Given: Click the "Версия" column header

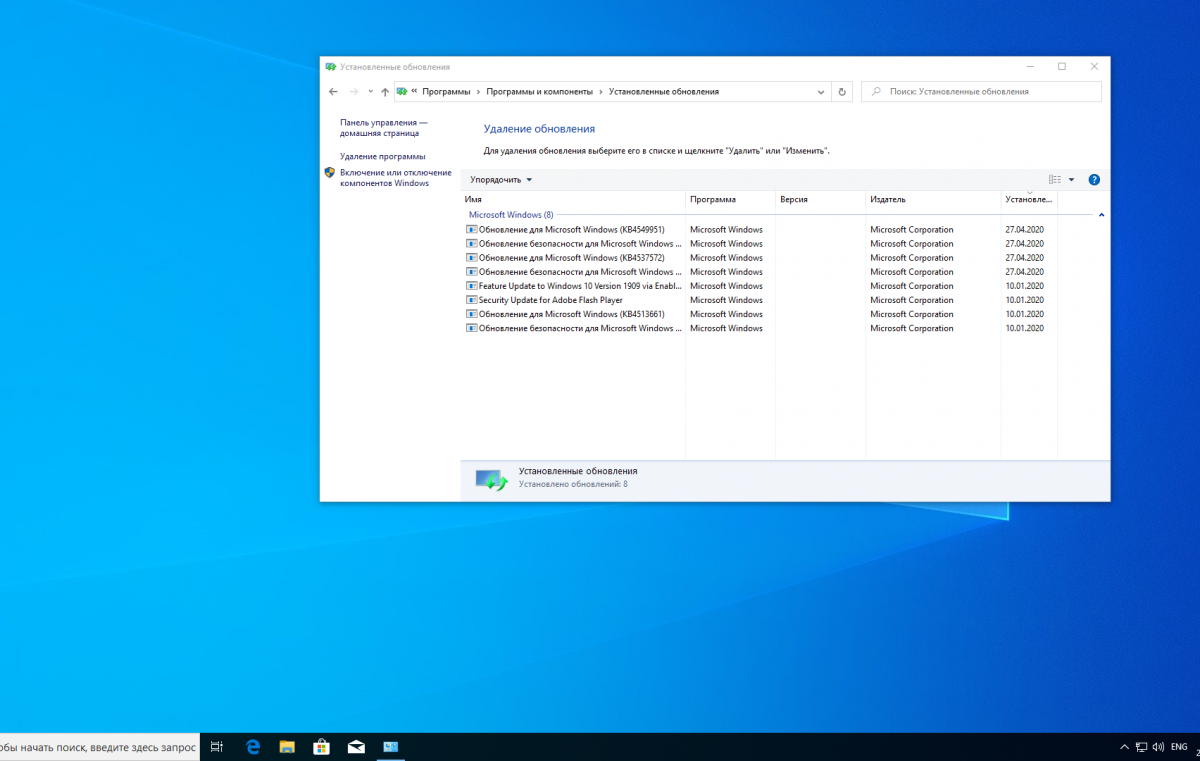Looking at the screenshot, I should 821,200.
